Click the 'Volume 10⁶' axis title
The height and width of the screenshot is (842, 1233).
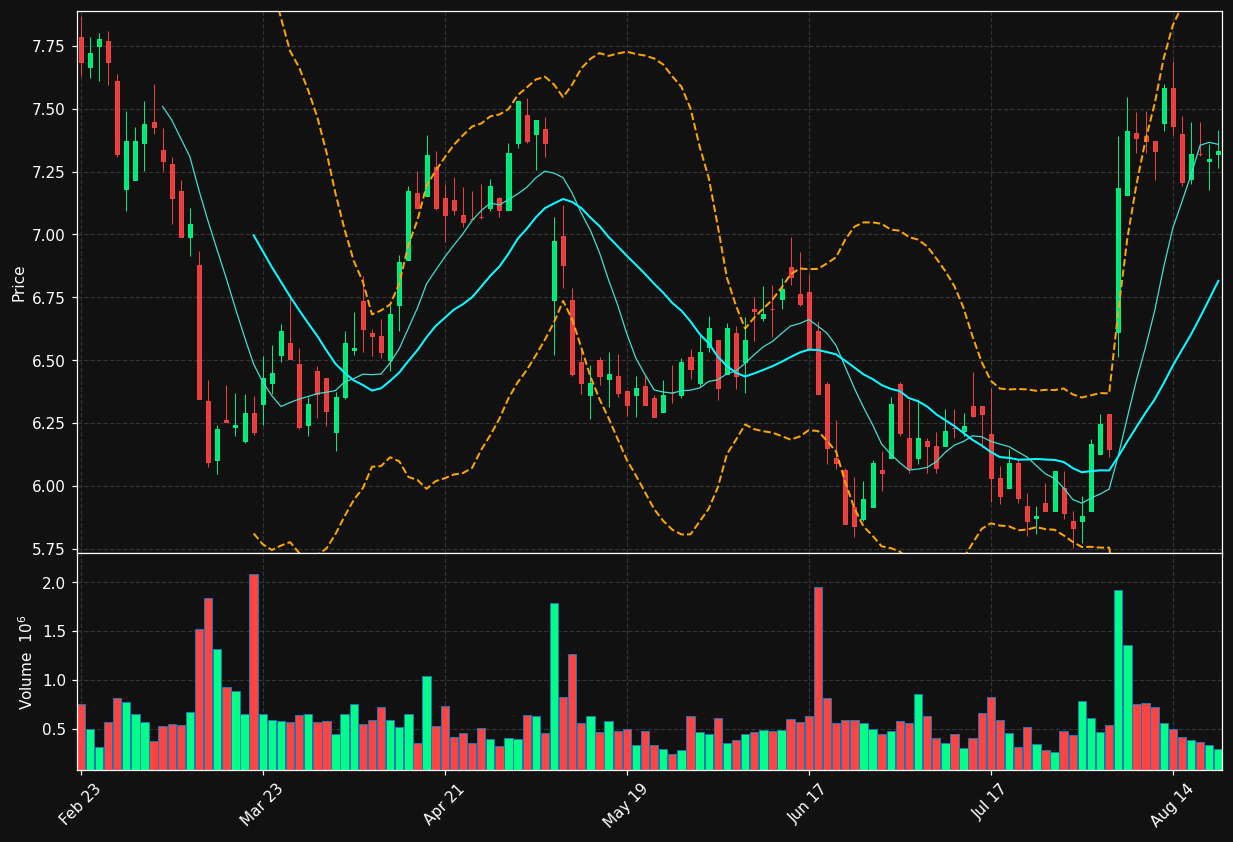tap(24, 662)
